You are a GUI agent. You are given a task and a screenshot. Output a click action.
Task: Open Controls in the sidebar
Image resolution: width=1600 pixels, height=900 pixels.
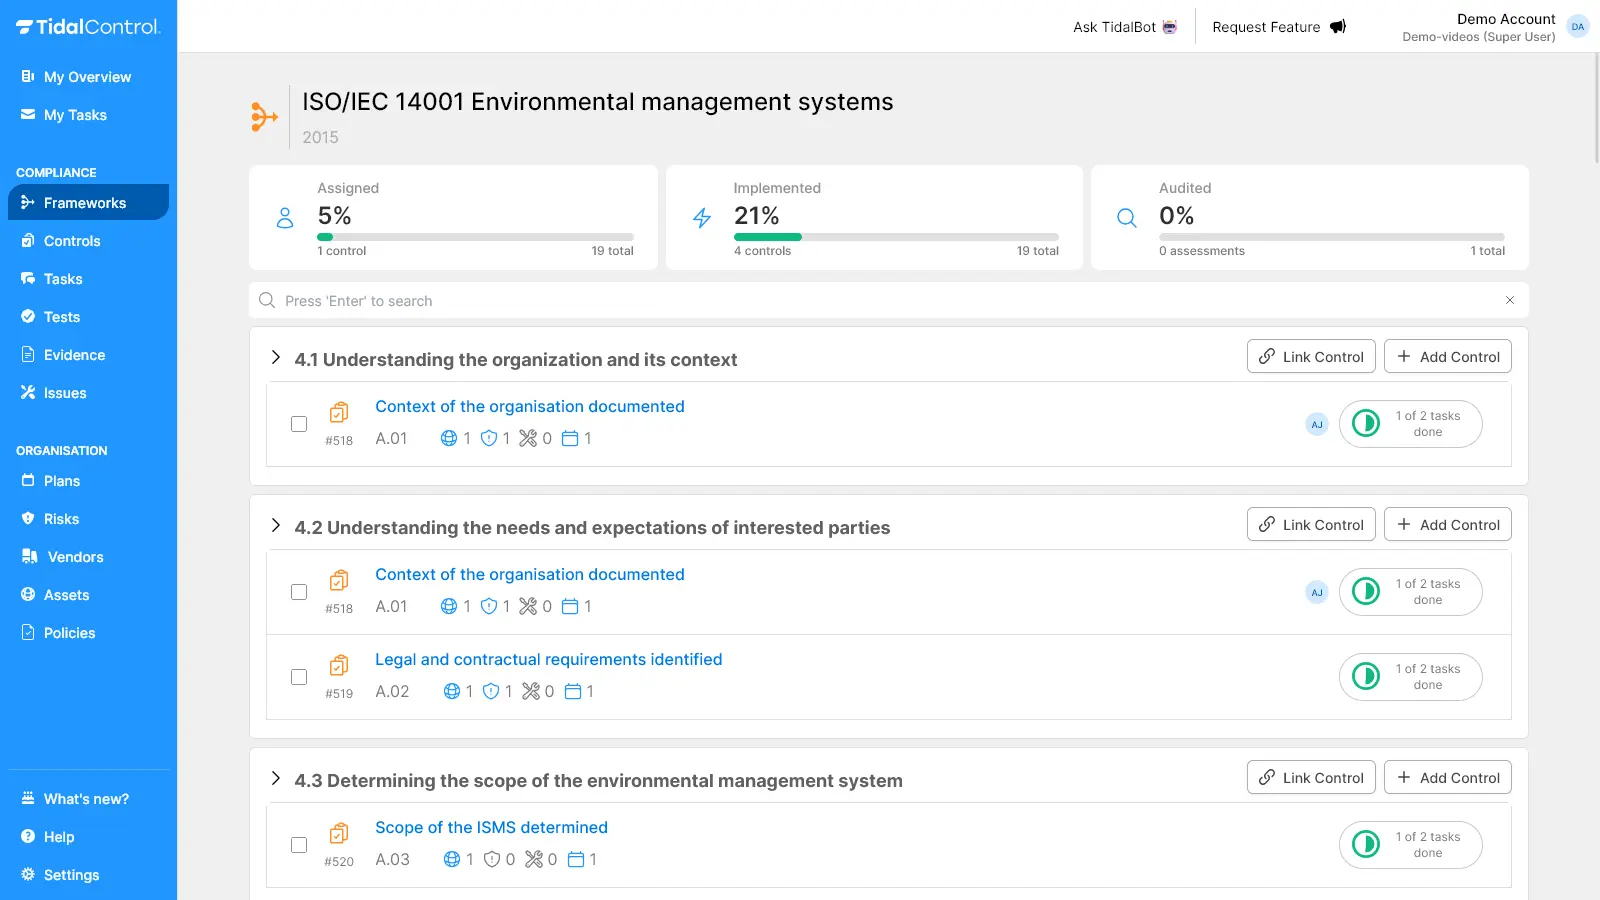pyautogui.click(x=72, y=241)
